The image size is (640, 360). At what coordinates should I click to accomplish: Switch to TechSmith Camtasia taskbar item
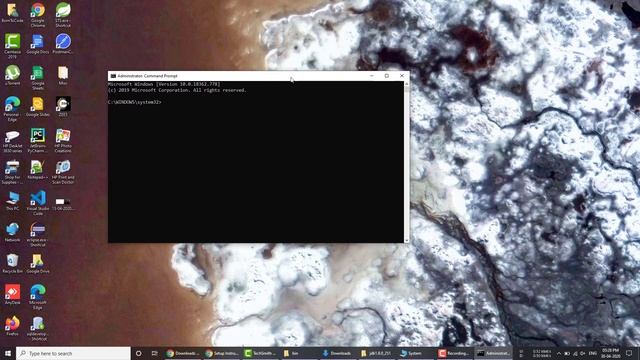tap(260, 353)
